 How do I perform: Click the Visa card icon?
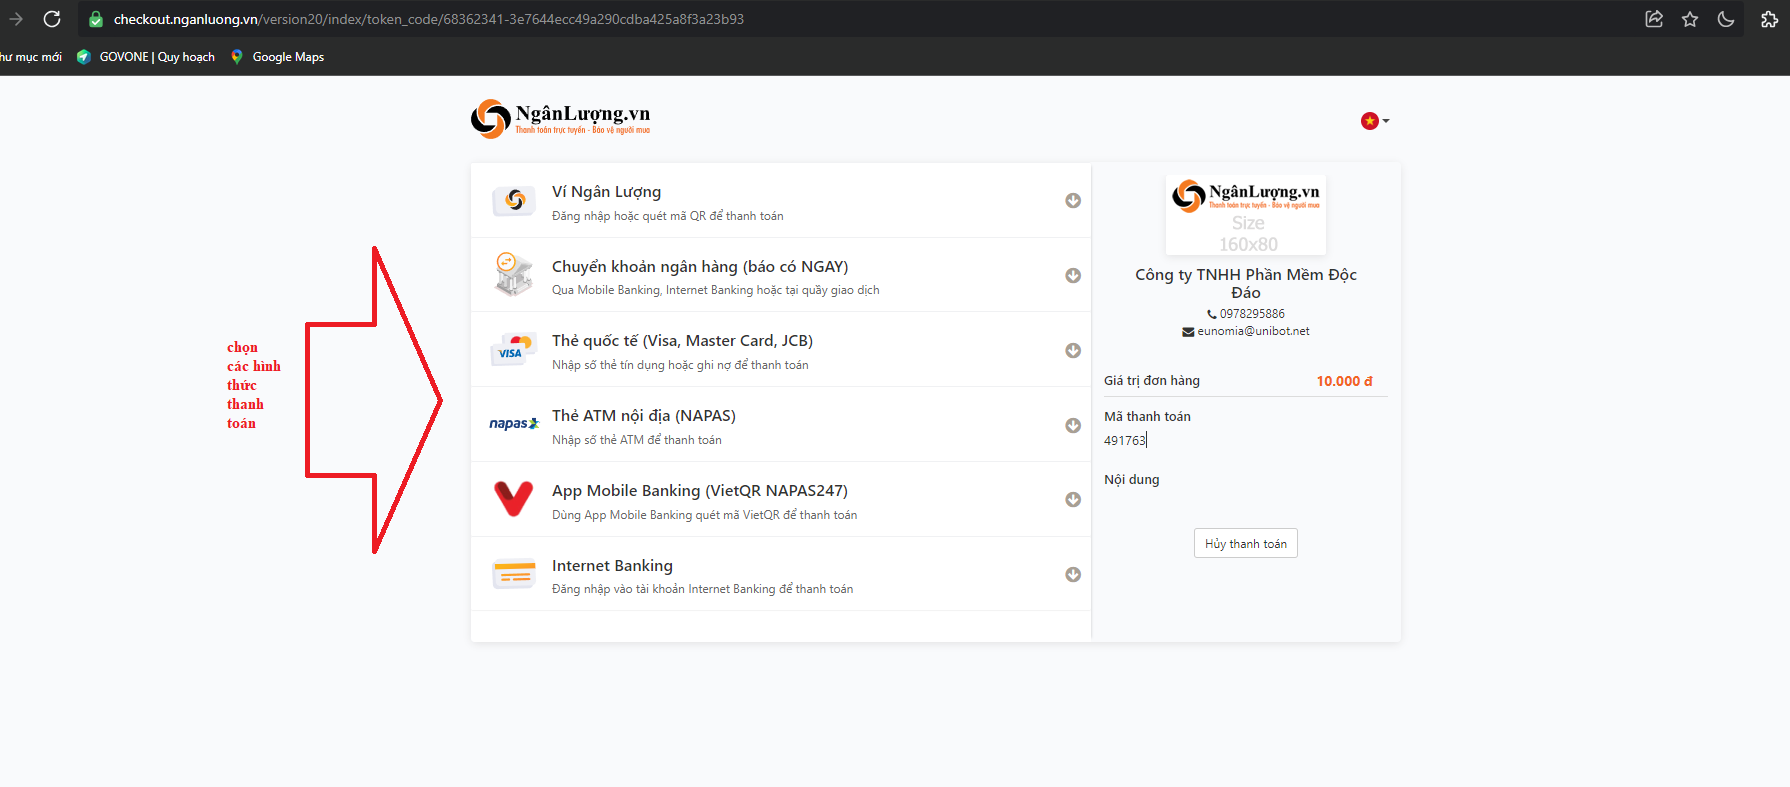pos(512,349)
